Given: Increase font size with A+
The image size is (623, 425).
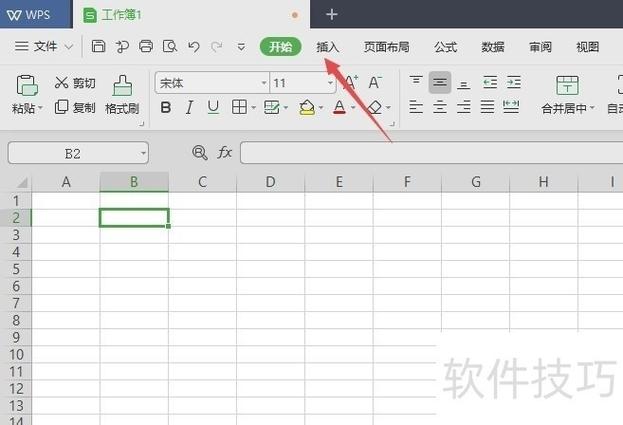Looking at the screenshot, I should click(x=350, y=83).
